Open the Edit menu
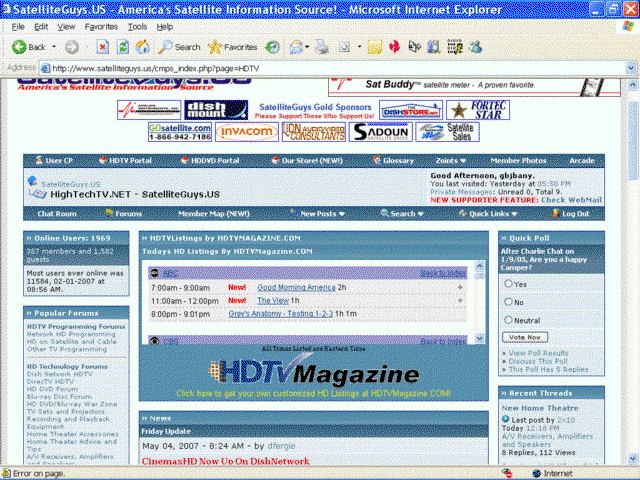 pos(41,27)
